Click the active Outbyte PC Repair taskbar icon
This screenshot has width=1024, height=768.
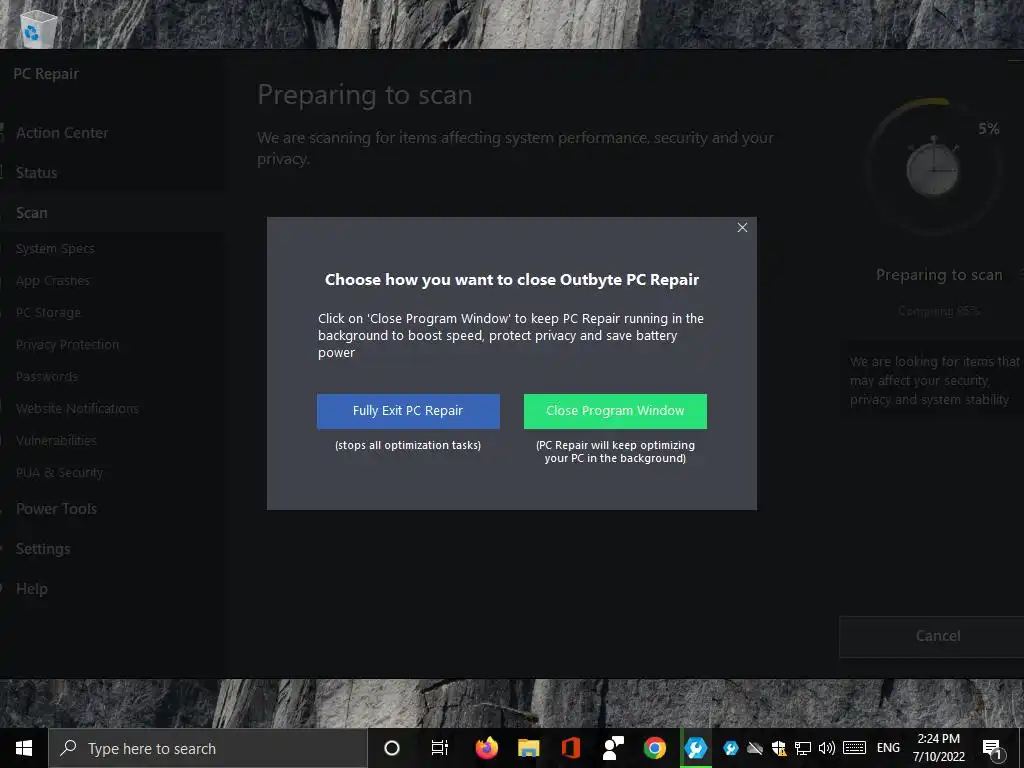(x=696, y=748)
